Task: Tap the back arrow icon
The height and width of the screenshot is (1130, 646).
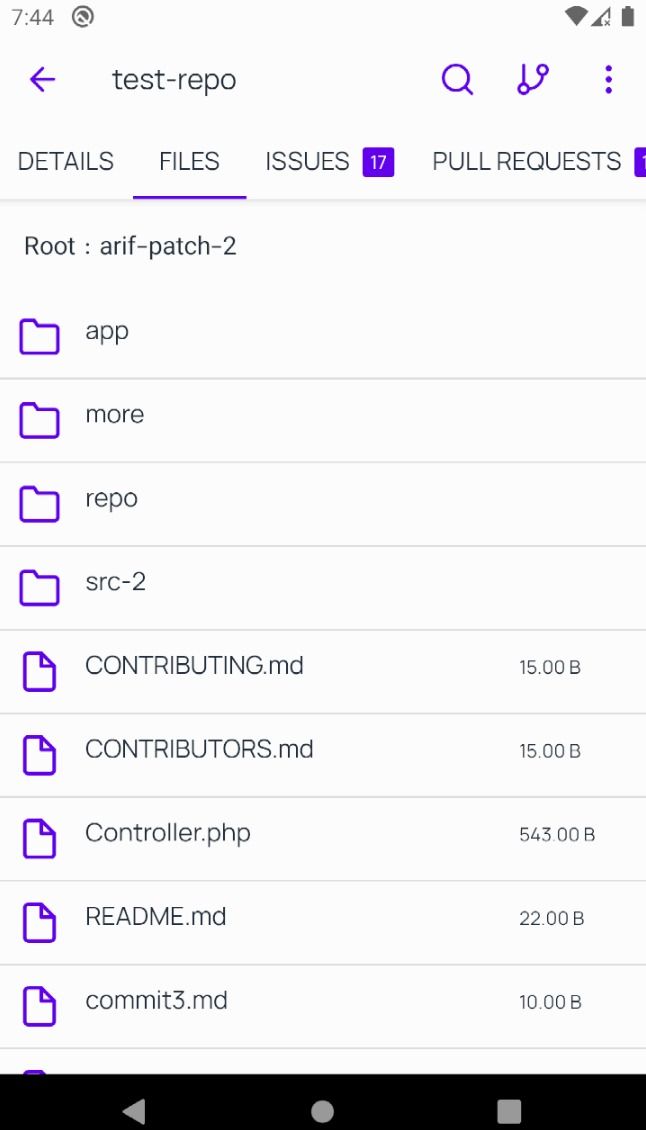Action: coord(42,79)
